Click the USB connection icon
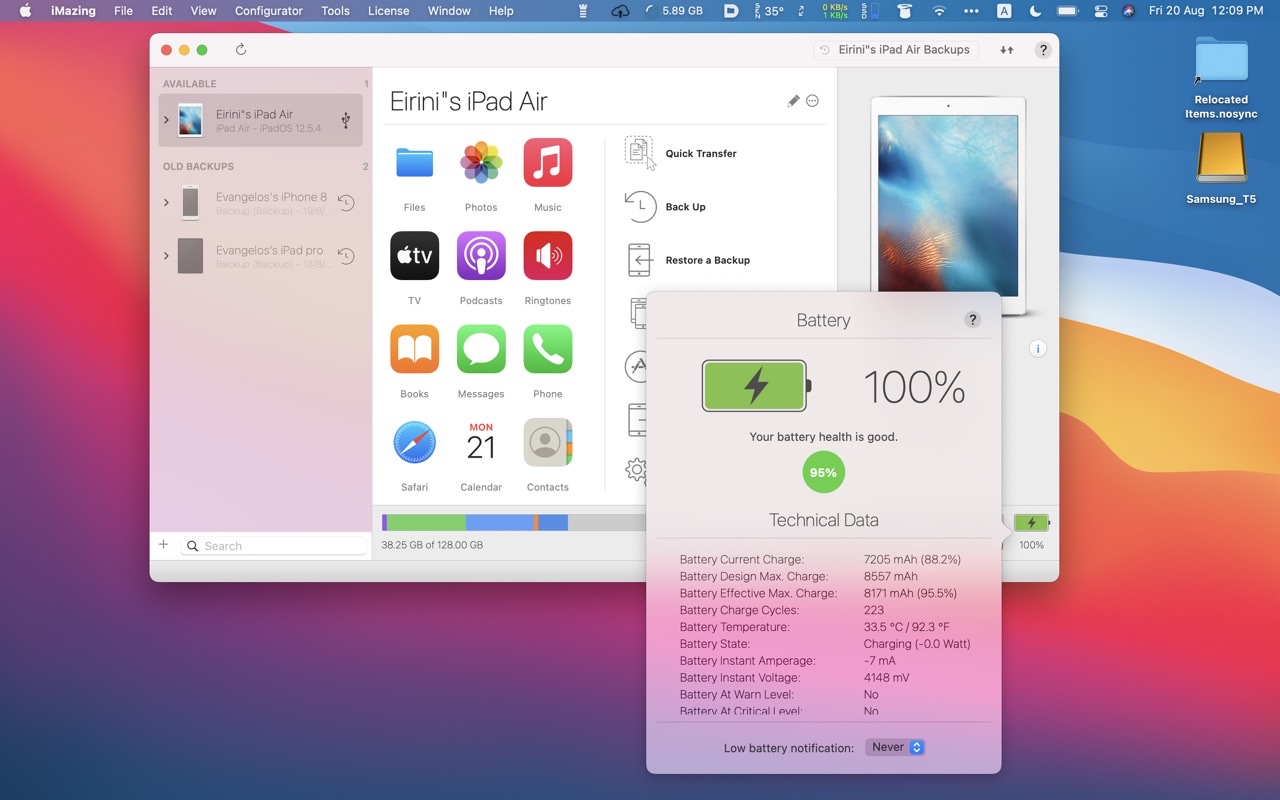 (345, 120)
